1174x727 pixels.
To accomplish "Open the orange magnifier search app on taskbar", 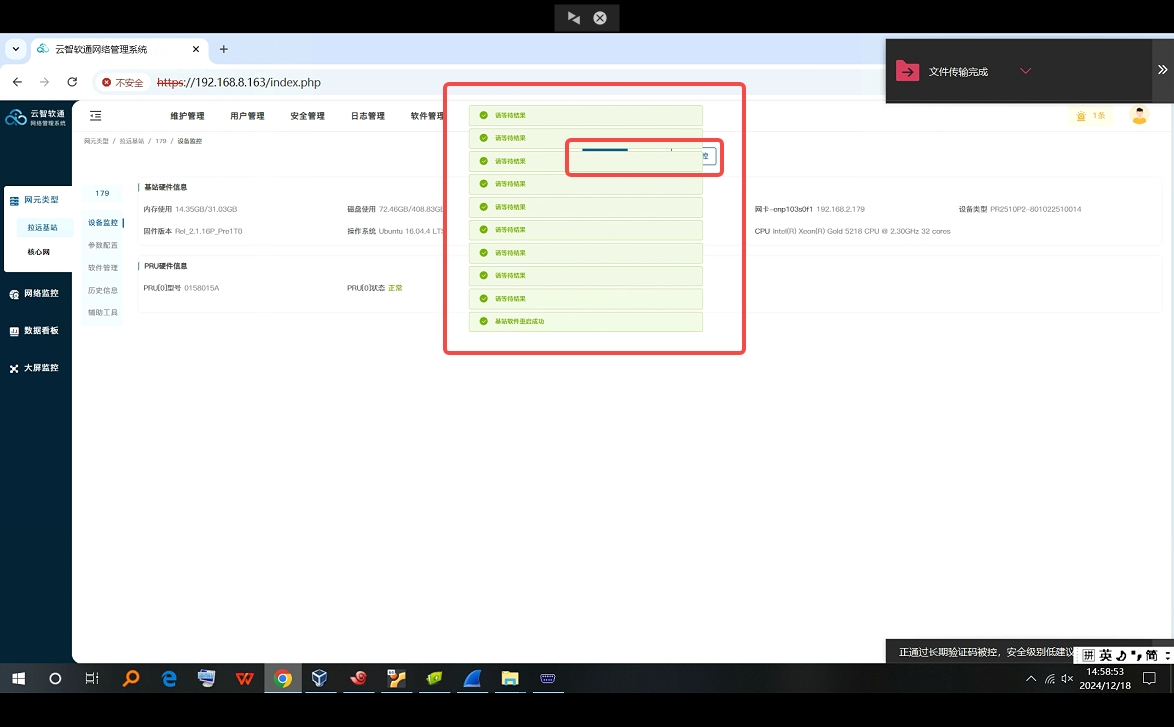I will [131, 678].
